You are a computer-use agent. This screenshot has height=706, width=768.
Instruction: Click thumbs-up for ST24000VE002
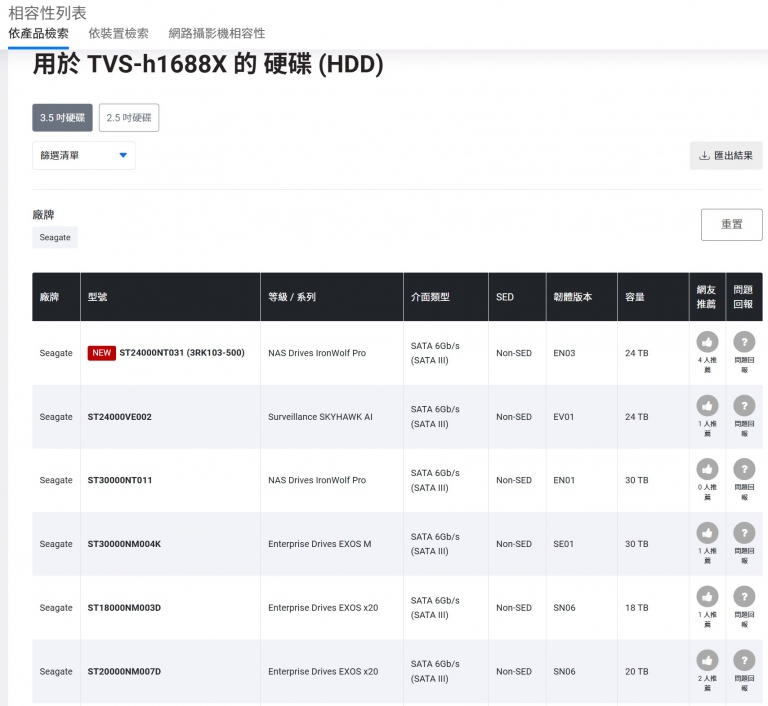pos(707,406)
